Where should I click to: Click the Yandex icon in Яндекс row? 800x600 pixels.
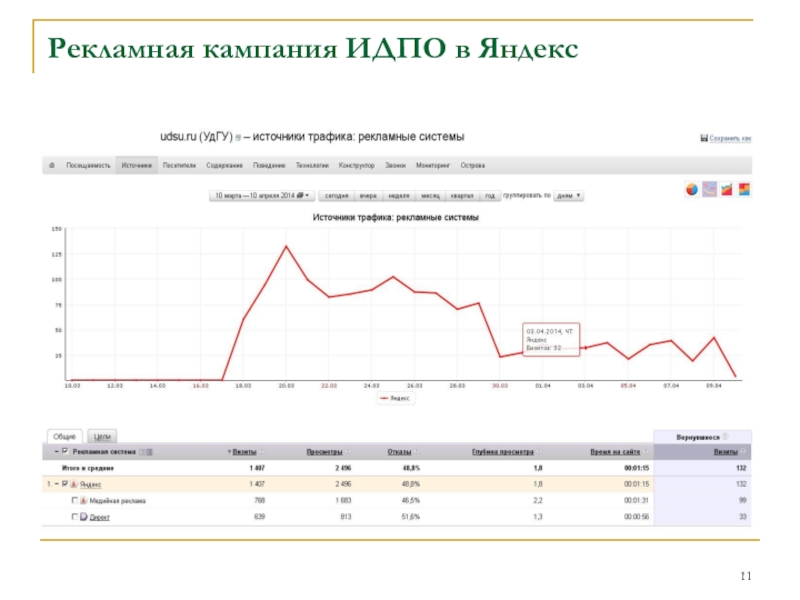tap(74, 484)
